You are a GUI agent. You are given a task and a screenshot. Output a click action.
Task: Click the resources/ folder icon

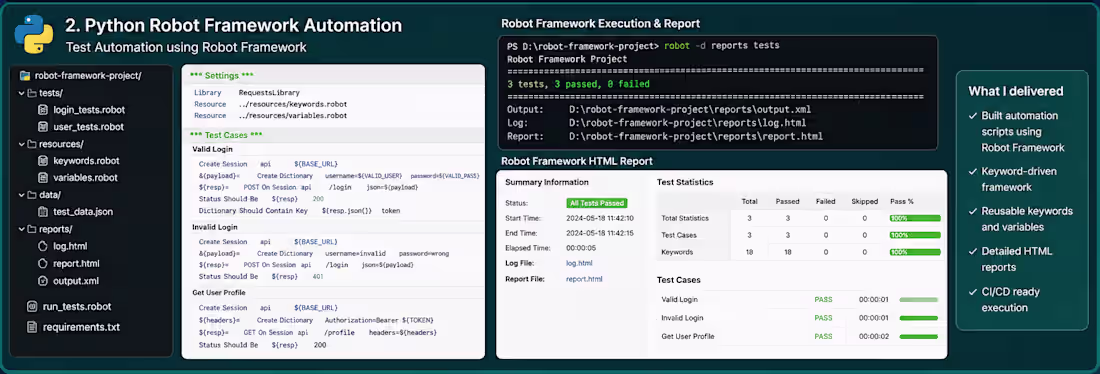coord(32,144)
